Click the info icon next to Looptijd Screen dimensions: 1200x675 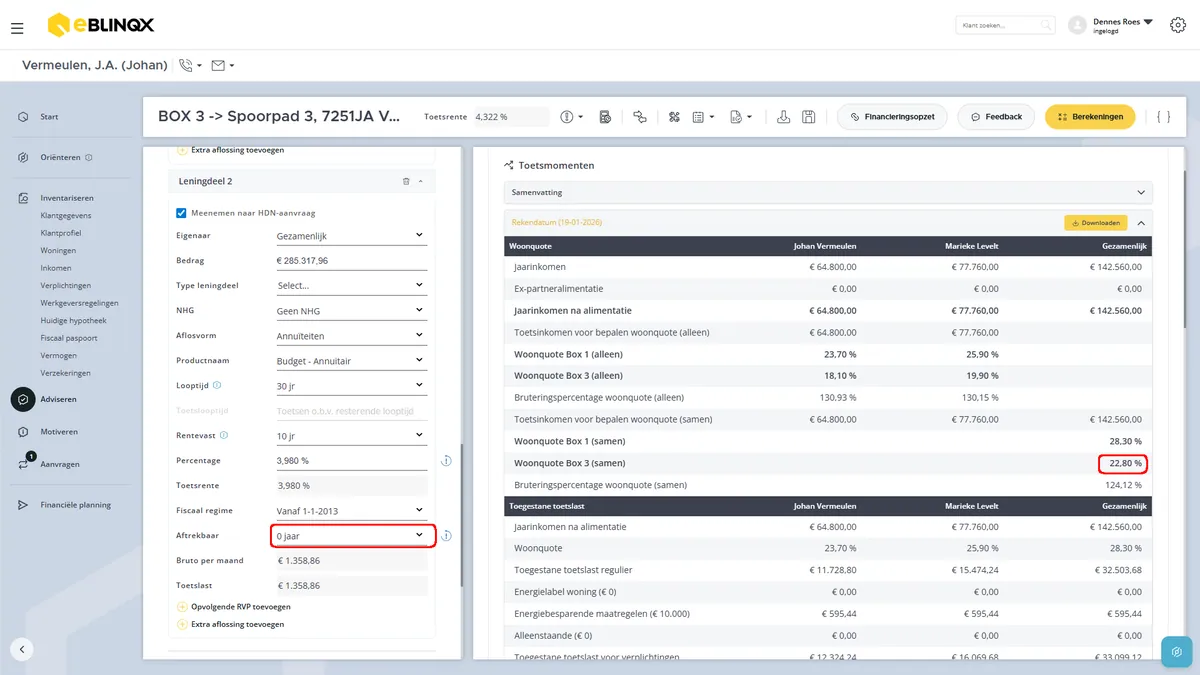[x=217, y=384]
